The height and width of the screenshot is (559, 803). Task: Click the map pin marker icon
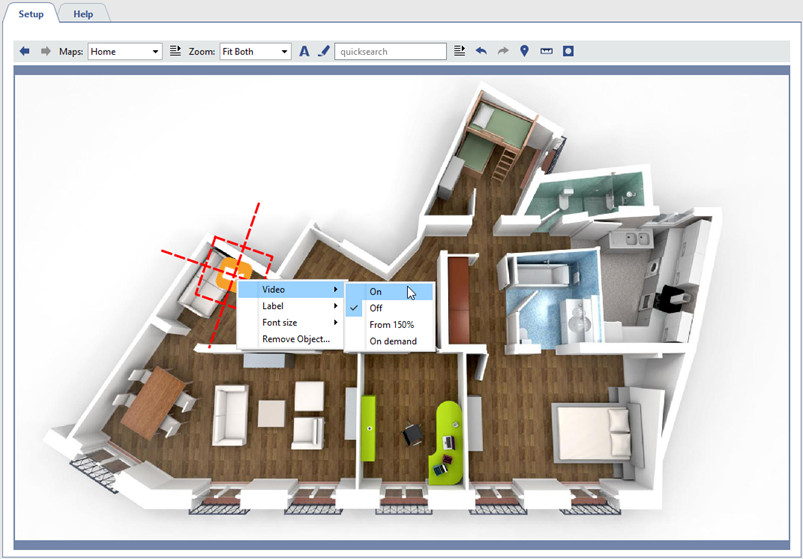[x=524, y=51]
